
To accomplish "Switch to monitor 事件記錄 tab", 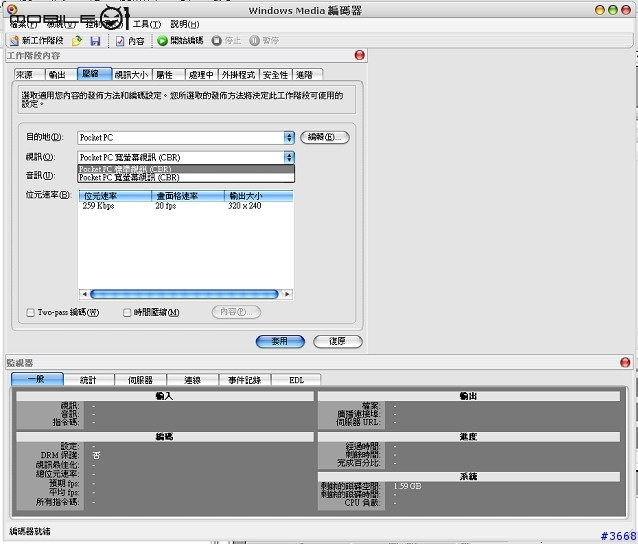I will (245, 380).
